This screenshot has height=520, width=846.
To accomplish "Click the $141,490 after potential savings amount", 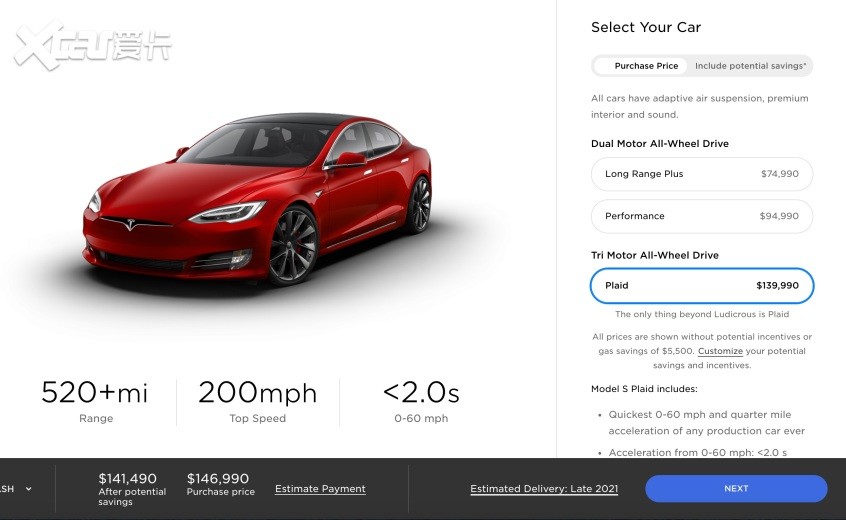I will tap(128, 478).
